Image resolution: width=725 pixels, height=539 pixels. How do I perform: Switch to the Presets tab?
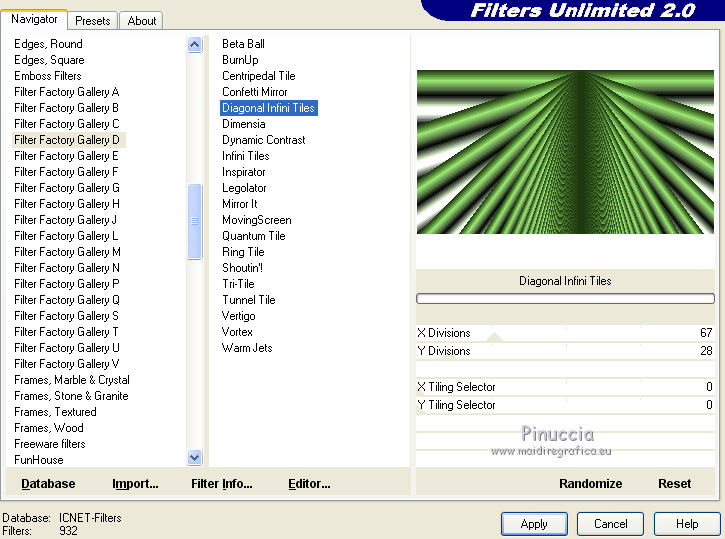click(93, 21)
